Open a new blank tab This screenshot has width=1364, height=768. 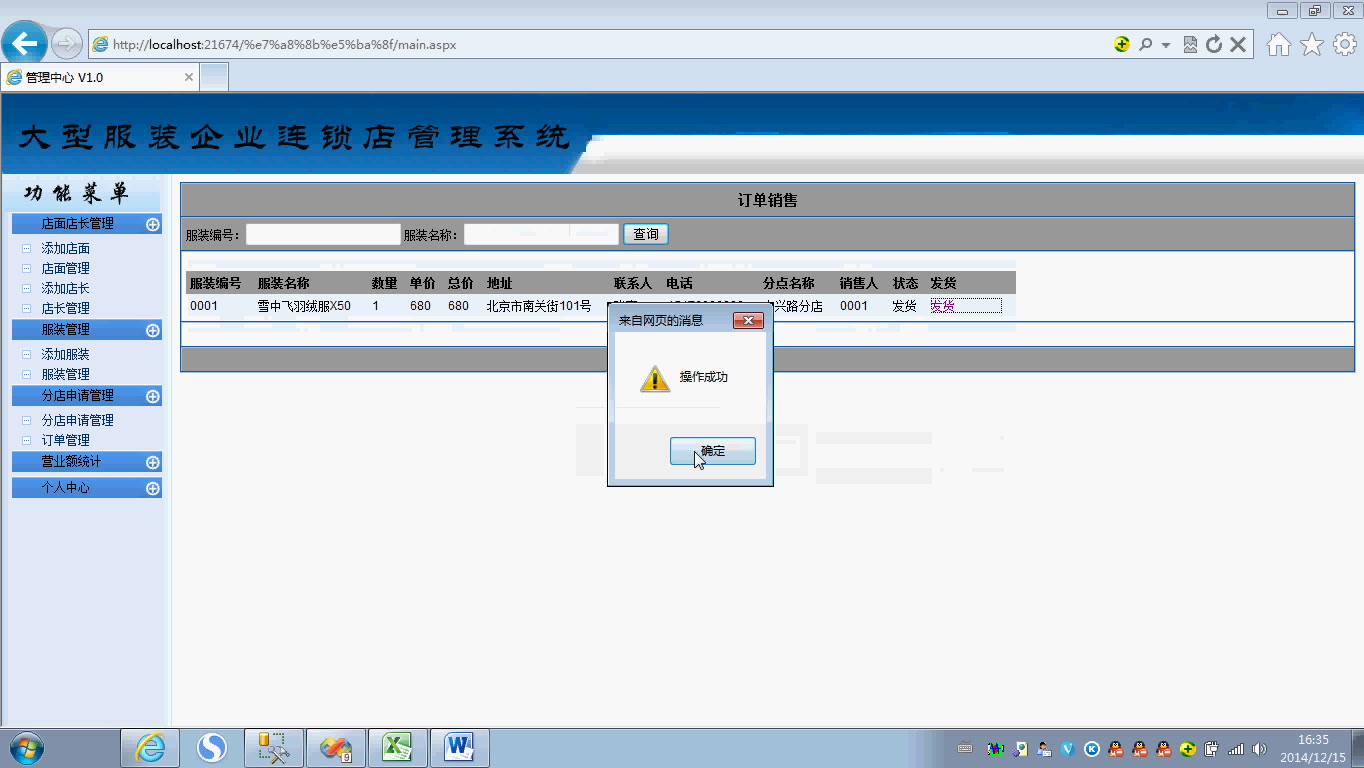(x=214, y=77)
